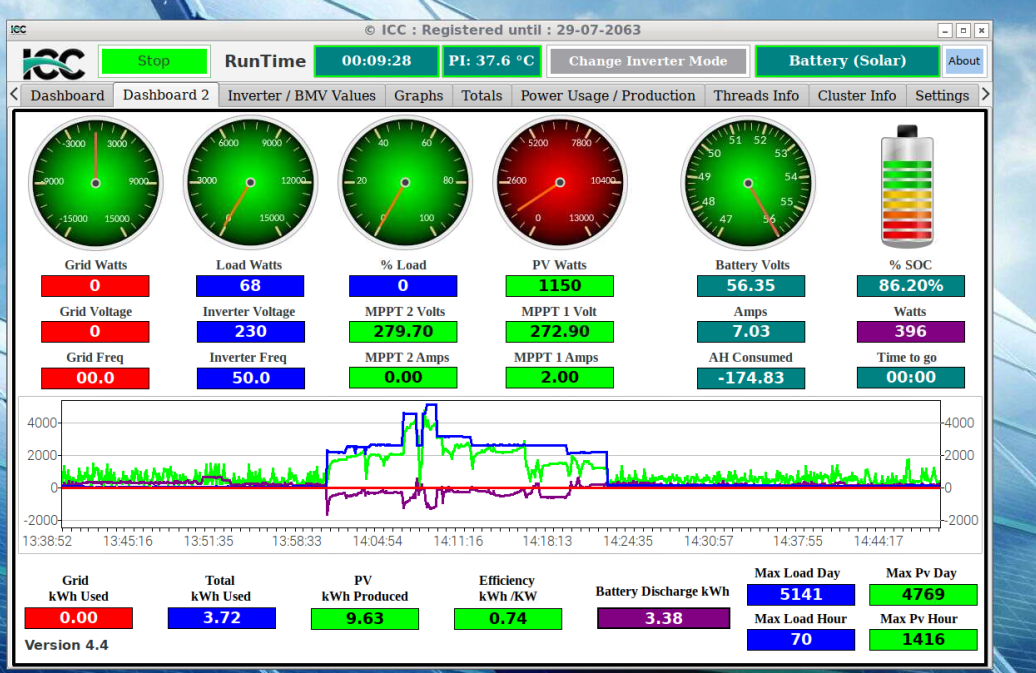
Task: Click the ICC logo in header
Action: coord(53,62)
